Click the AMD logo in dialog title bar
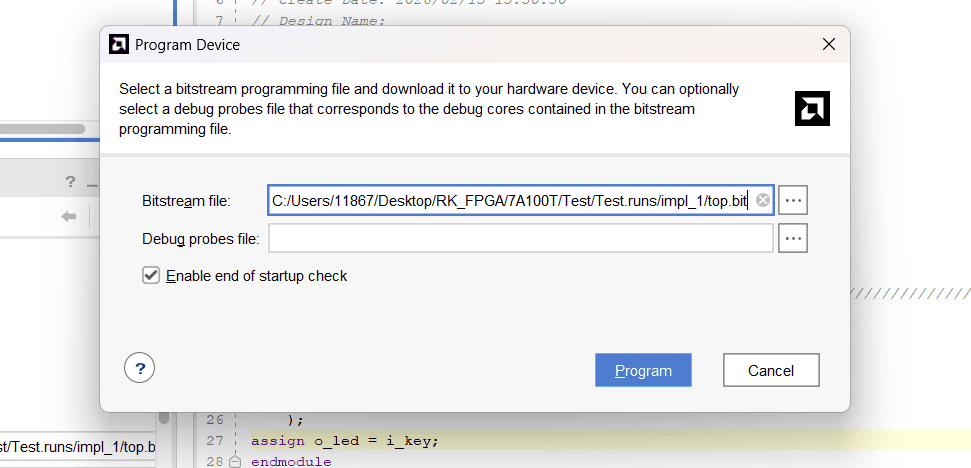Screen dimensions: 971x468 click(x=118, y=45)
